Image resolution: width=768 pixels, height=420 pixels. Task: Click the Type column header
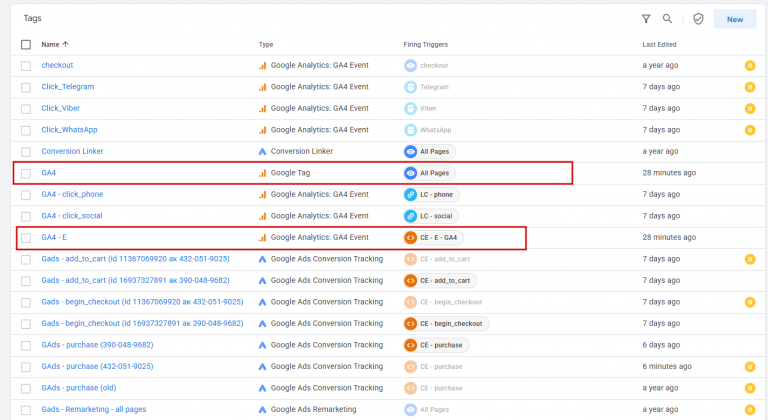point(266,45)
